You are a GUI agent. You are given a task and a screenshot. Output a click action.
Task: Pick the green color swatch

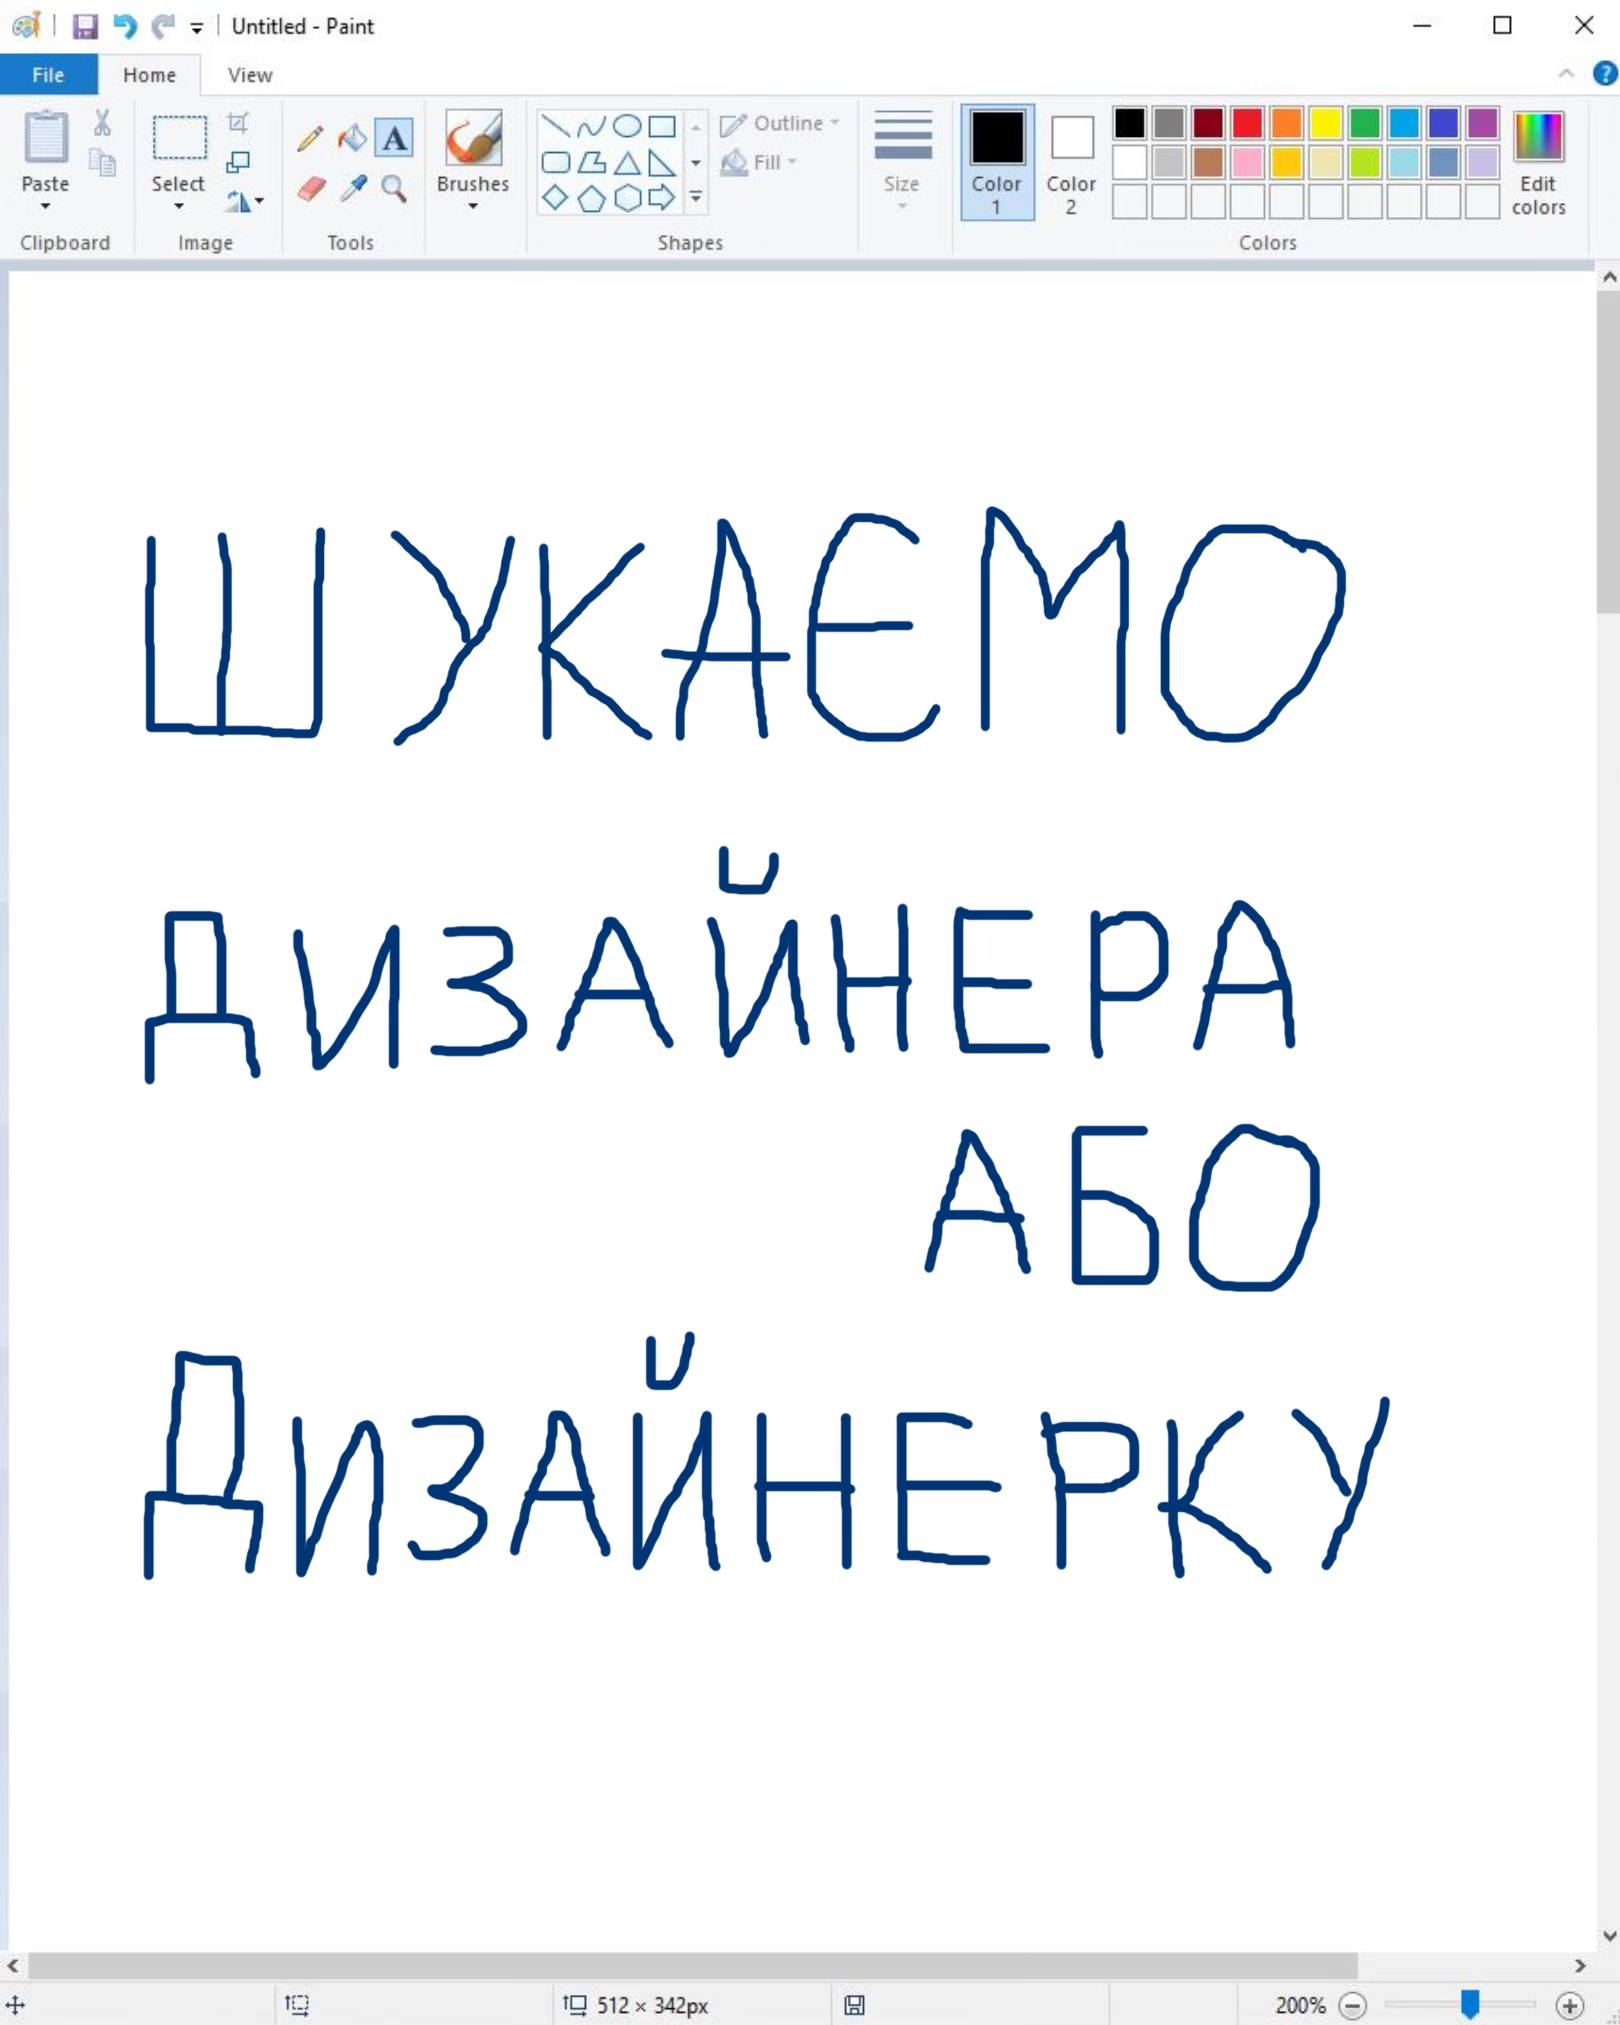pyautogui.click(x=1365, y=123)
